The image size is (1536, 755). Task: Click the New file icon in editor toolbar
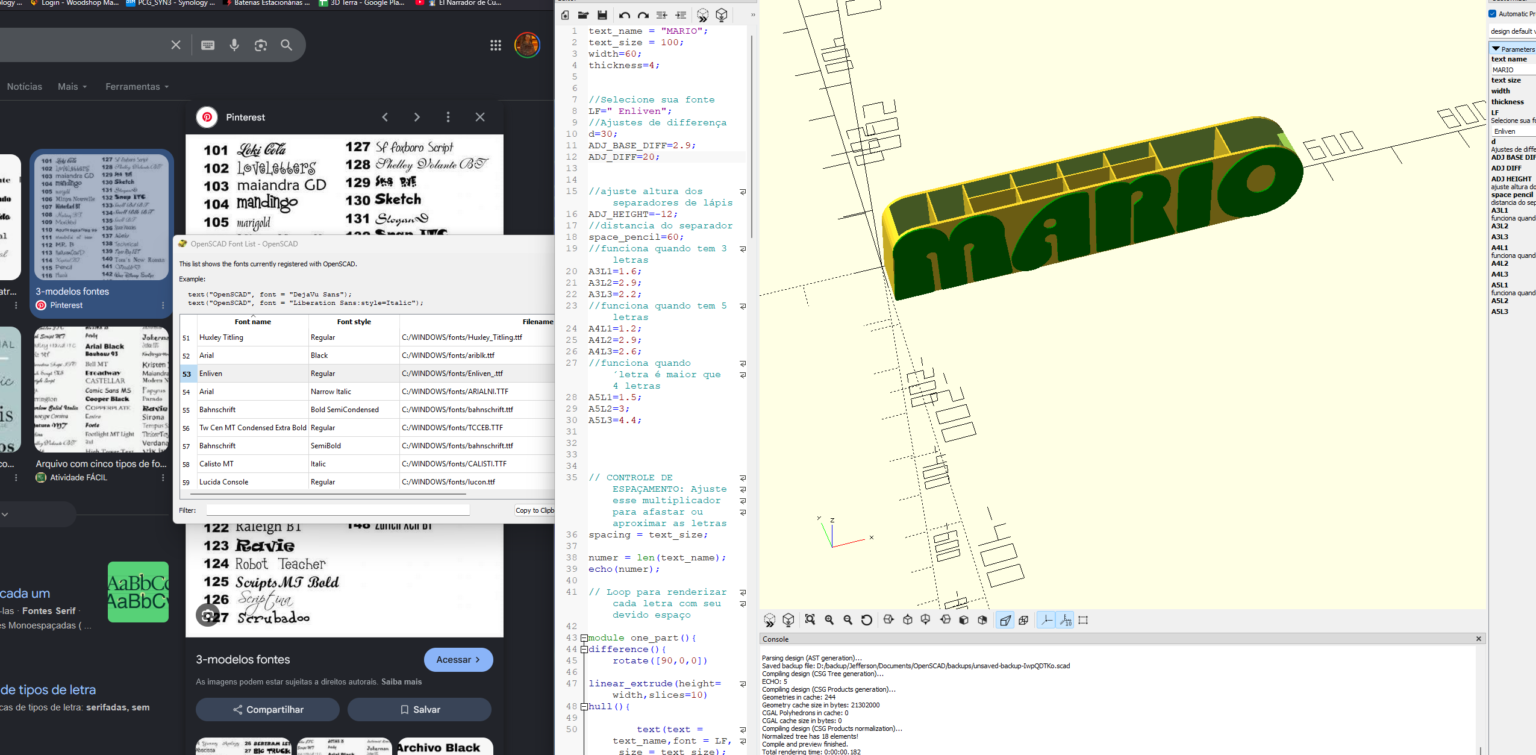point(565,15)
